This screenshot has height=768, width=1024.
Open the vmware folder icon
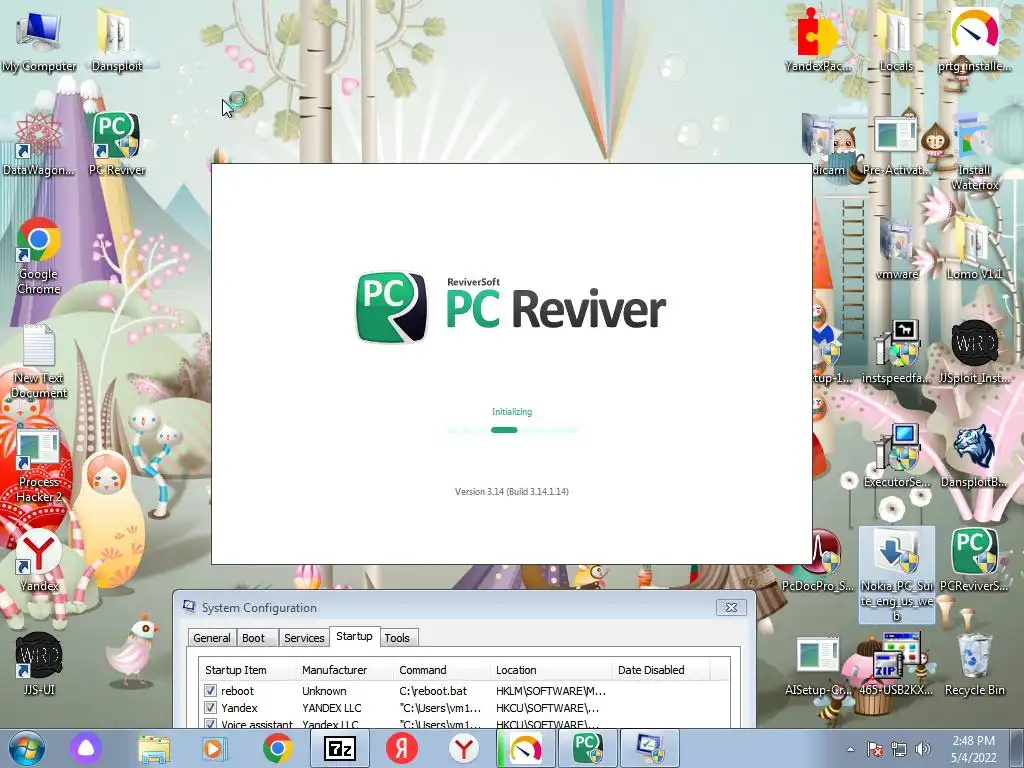click(x=896, y=248)
